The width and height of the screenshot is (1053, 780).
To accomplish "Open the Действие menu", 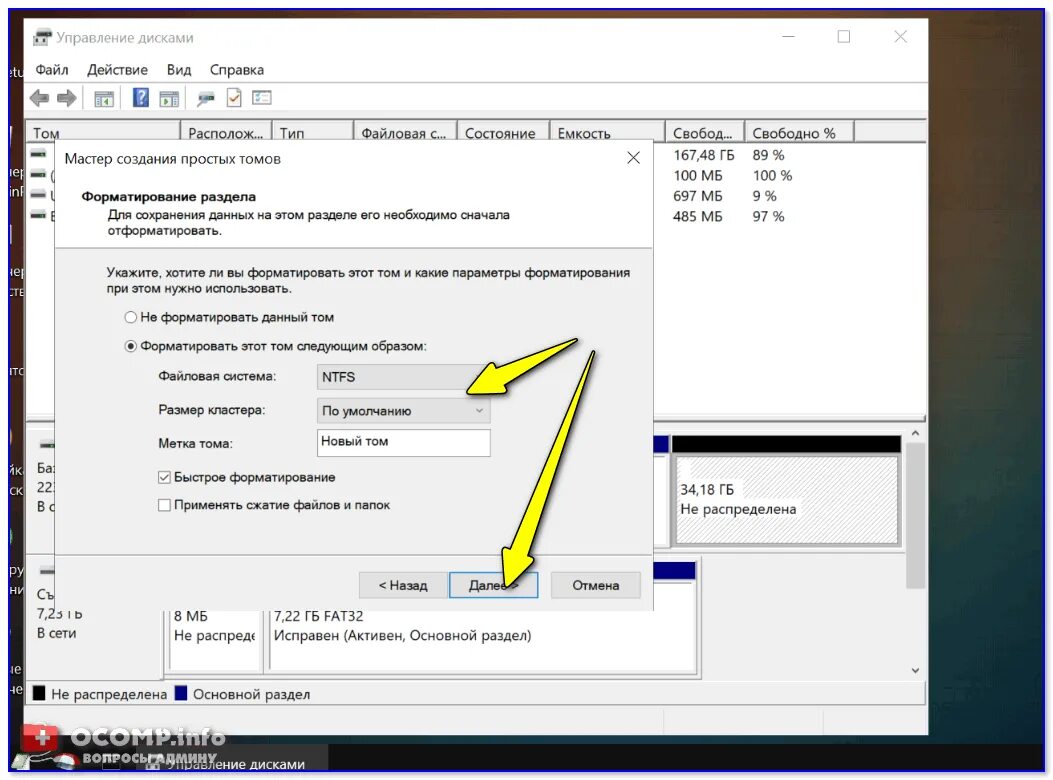I will click(x=118, y=70).
